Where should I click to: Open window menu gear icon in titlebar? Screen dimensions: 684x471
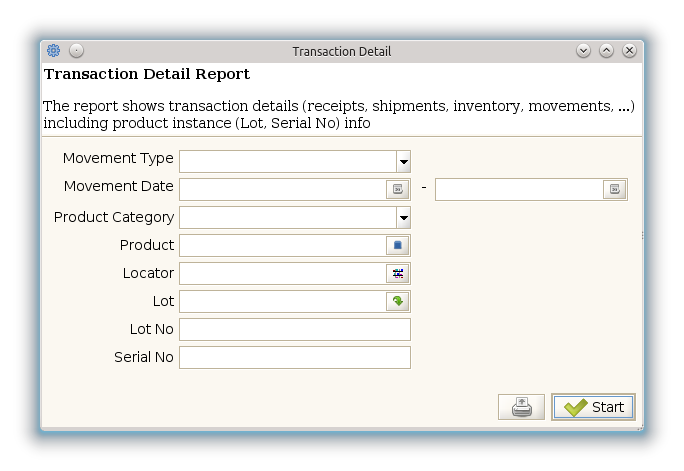54,51
